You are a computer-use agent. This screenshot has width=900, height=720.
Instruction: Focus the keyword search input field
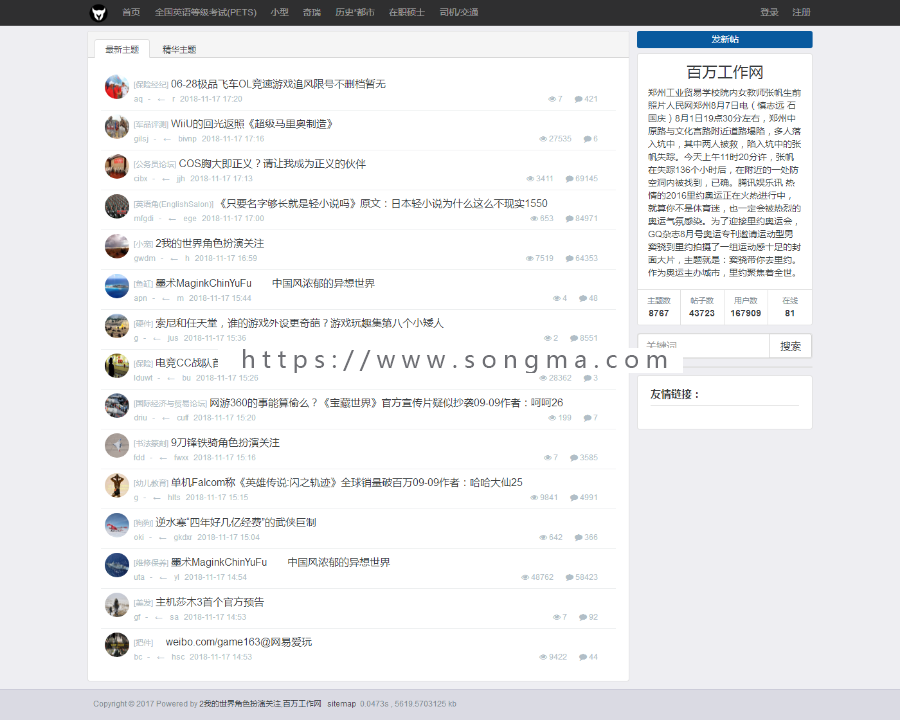703,346
